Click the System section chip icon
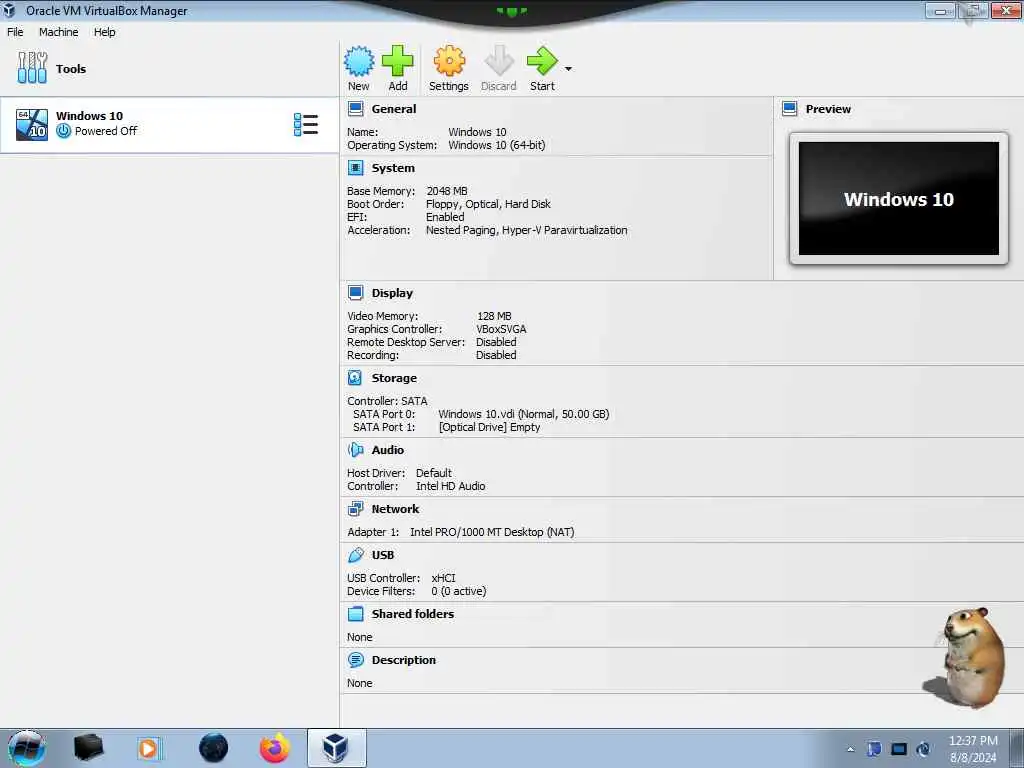Image resolution: width=1024 pixels, height=768 pixels. (x=355, y=168)
